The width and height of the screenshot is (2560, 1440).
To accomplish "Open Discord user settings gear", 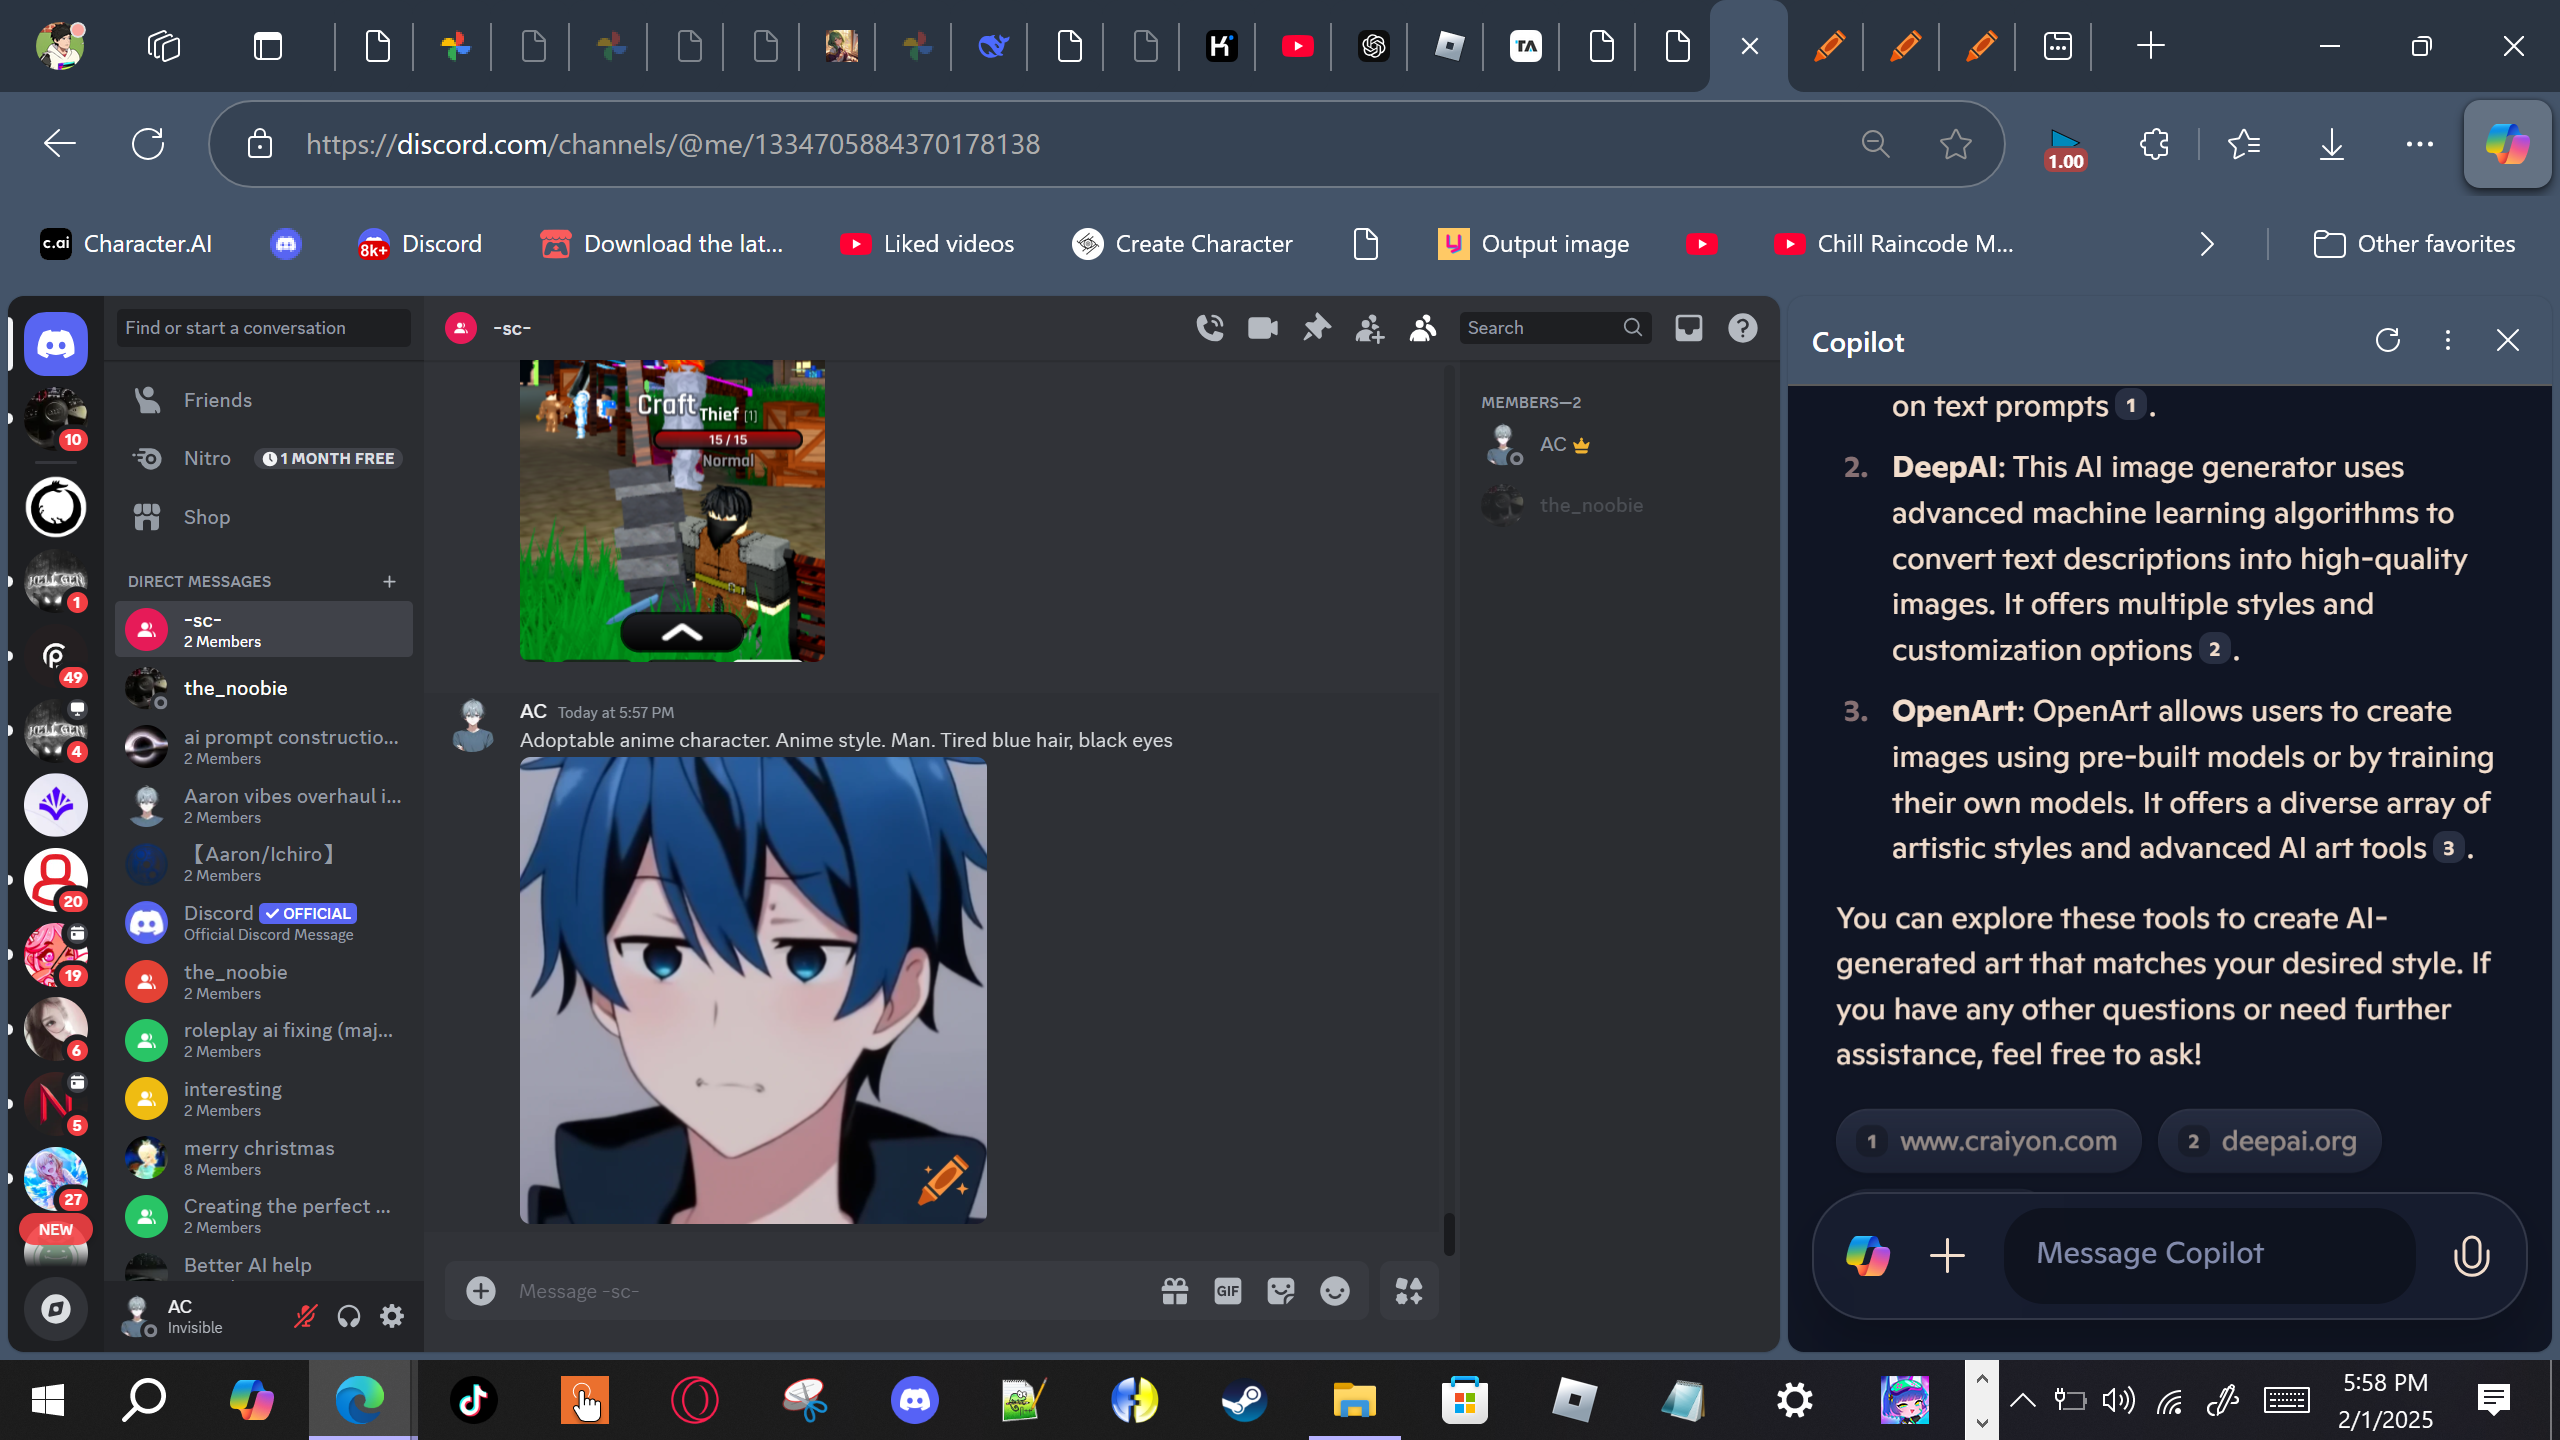I will click(x=392, y=1316).
